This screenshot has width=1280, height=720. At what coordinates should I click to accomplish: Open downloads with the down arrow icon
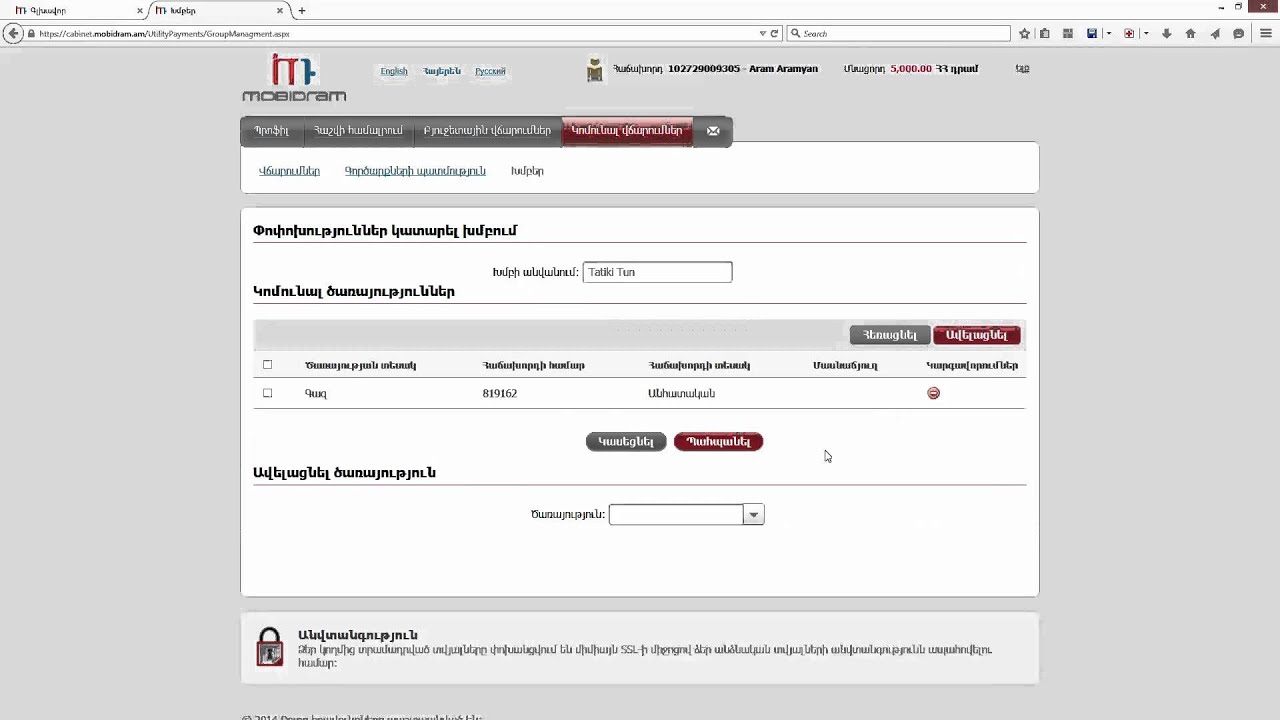point(1166,33)
